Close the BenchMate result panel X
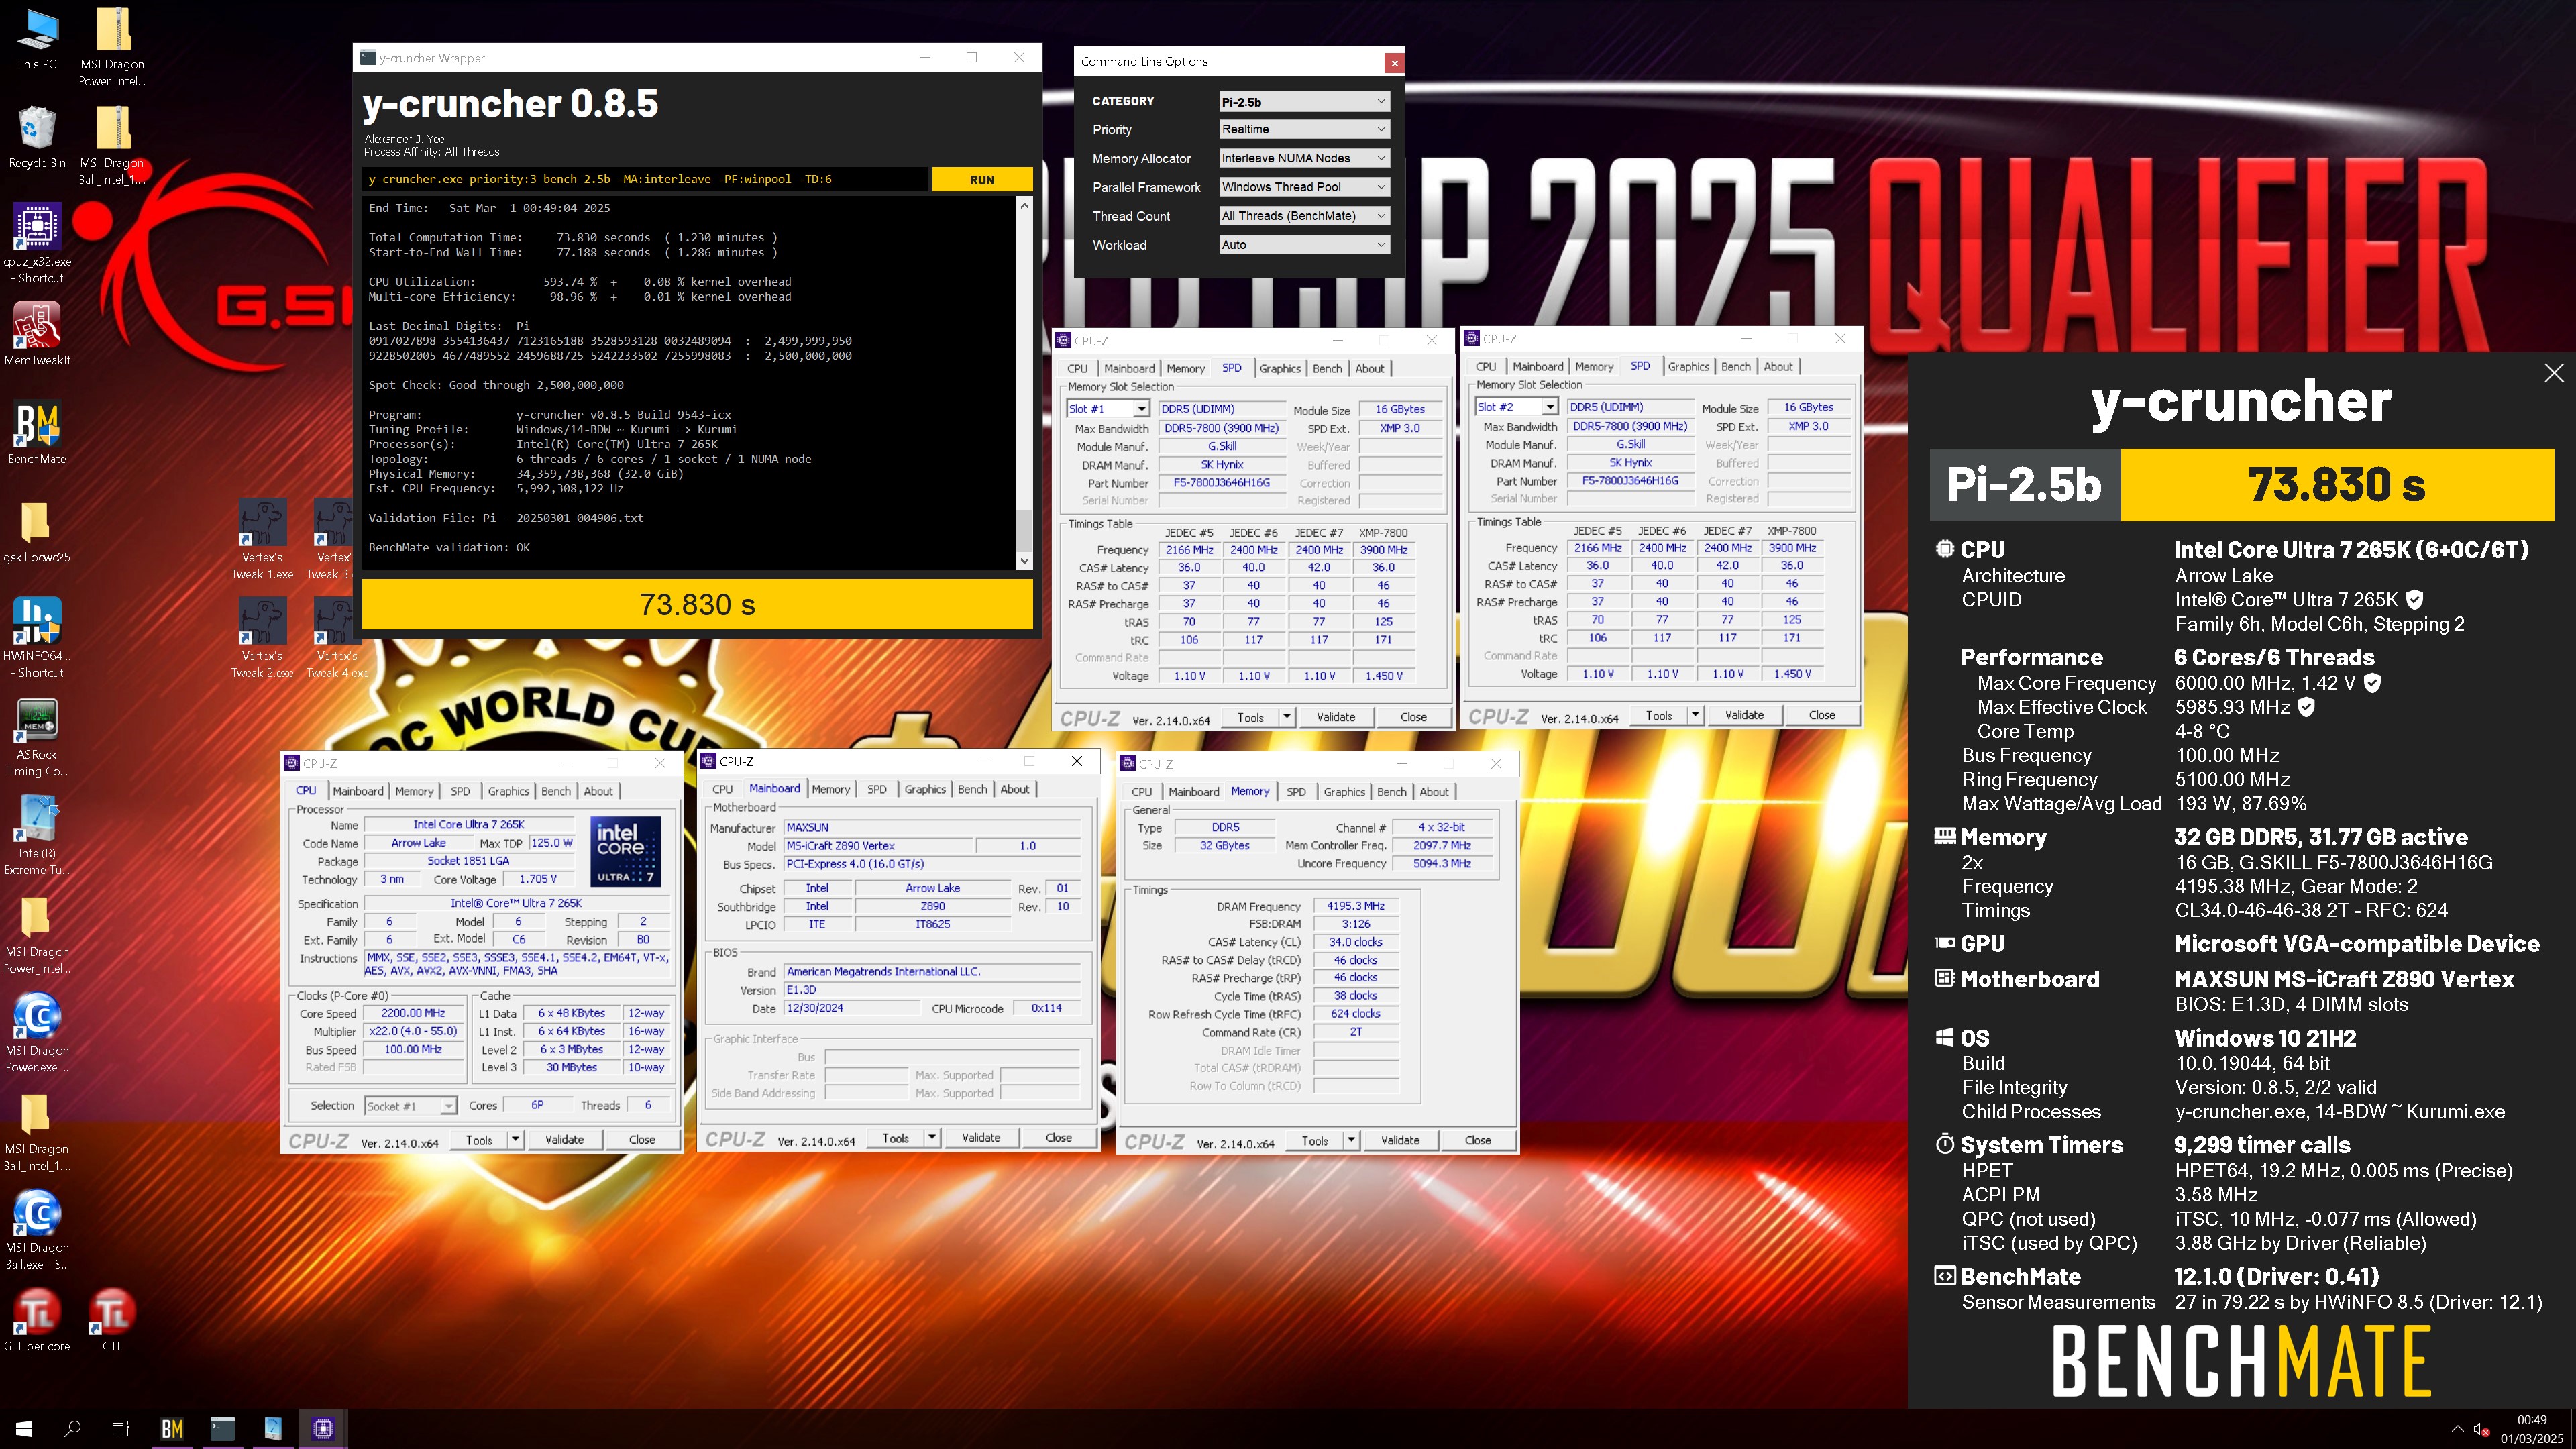This screenshot has height=1449, width=2576. tap(2553, 373)
